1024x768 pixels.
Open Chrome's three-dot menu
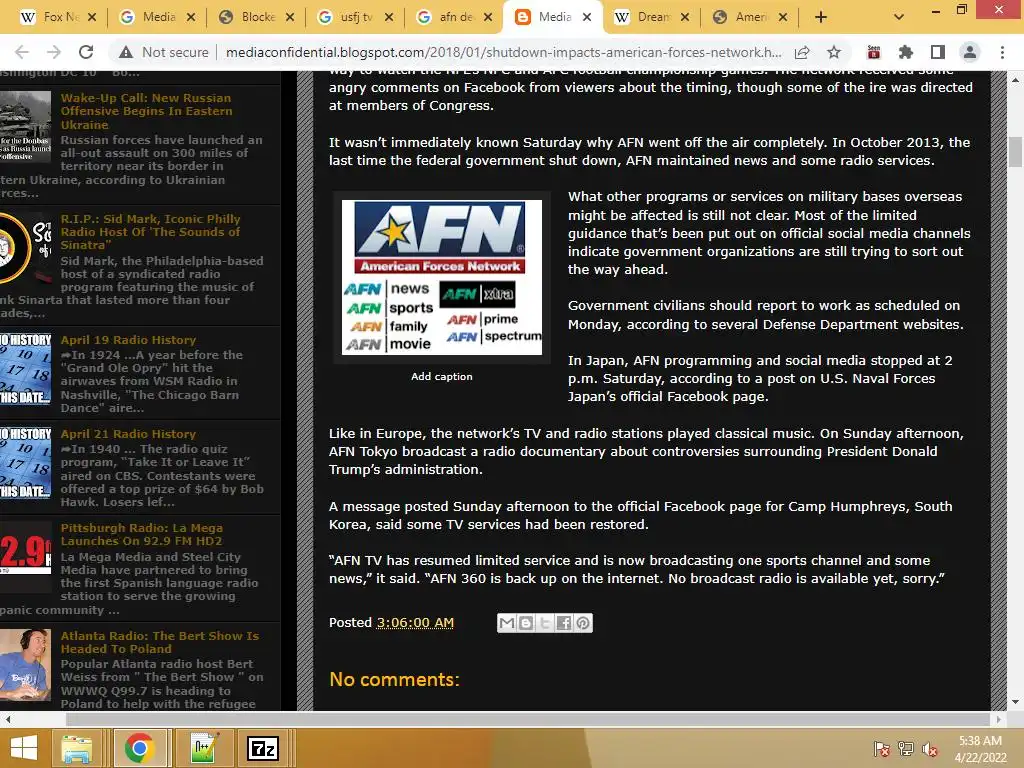pos(1002,52)
